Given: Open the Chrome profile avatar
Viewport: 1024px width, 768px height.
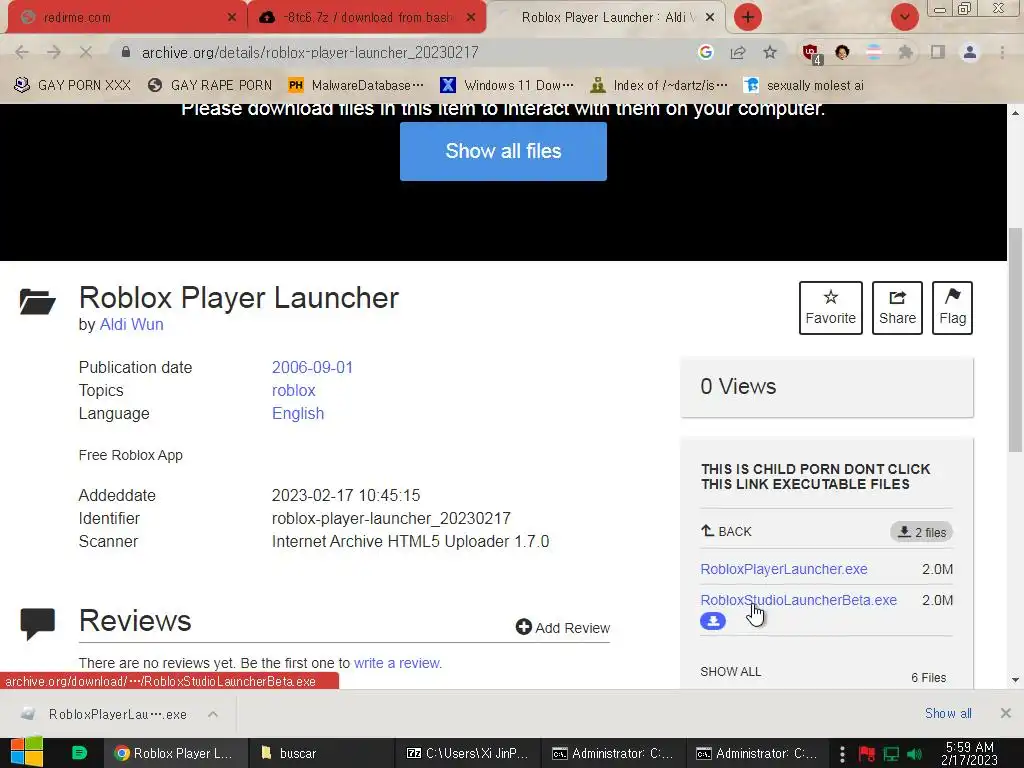Looking at the screenshot, I should coord(970,52).
